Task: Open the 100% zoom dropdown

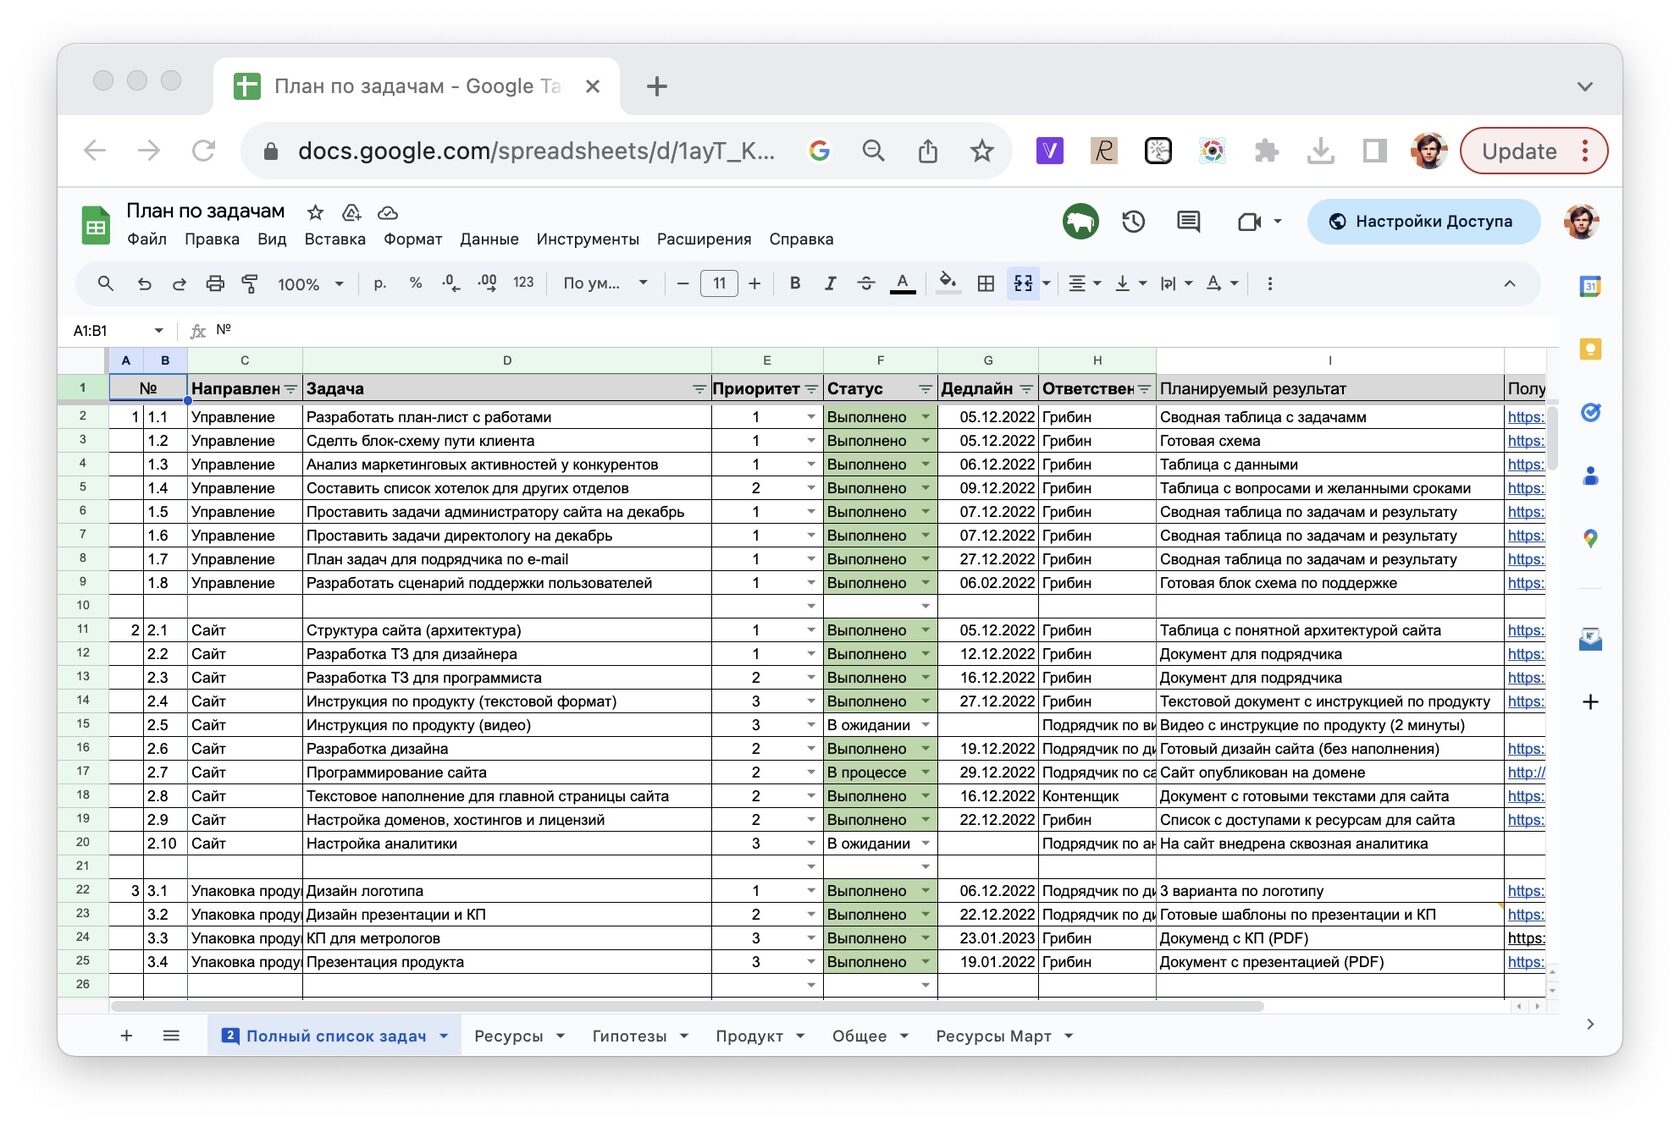Action: coord(310,284)
